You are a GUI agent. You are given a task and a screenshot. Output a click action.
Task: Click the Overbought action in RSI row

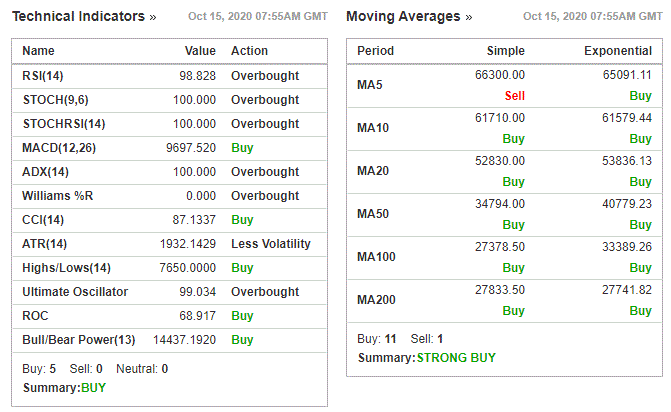pos(265,76)
